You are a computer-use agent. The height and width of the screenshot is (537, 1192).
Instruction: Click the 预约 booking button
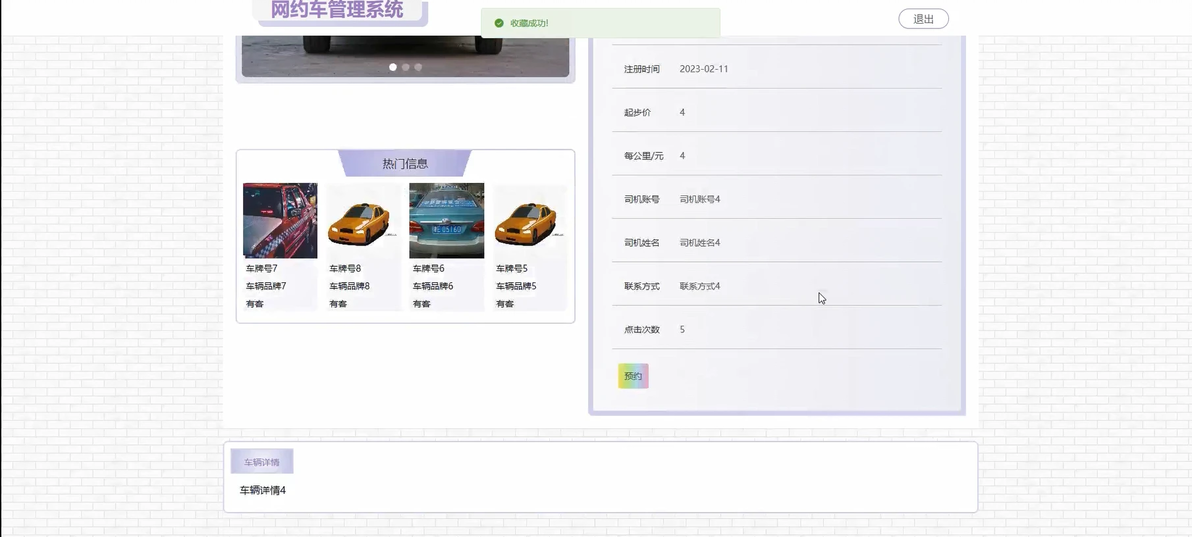point(633,376)
